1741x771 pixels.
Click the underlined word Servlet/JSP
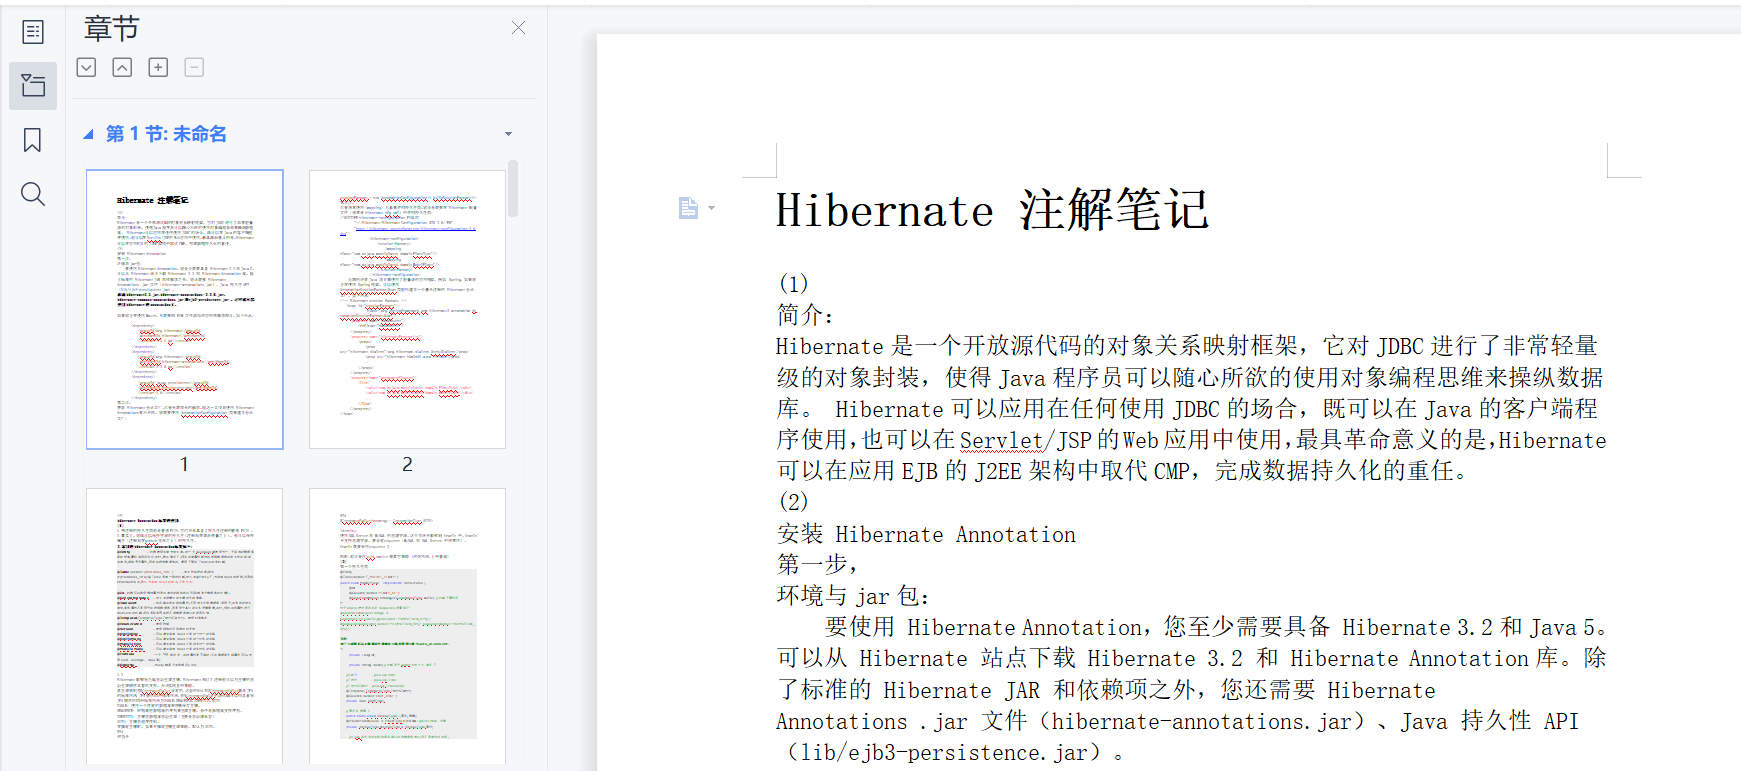[x=1025, y=440]
